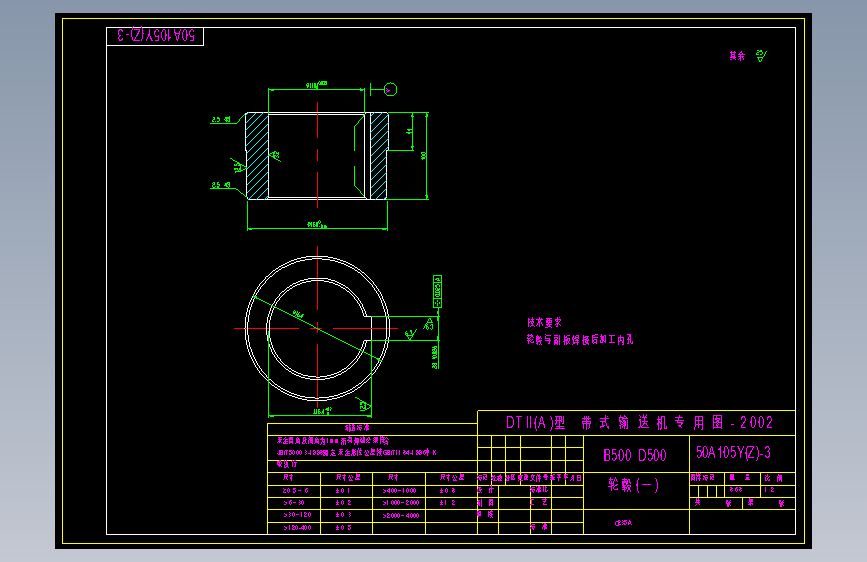Viewport: 867px width, 562px height.
Task: Click size range cell '>2000-4000'
Action: point(401,516)
